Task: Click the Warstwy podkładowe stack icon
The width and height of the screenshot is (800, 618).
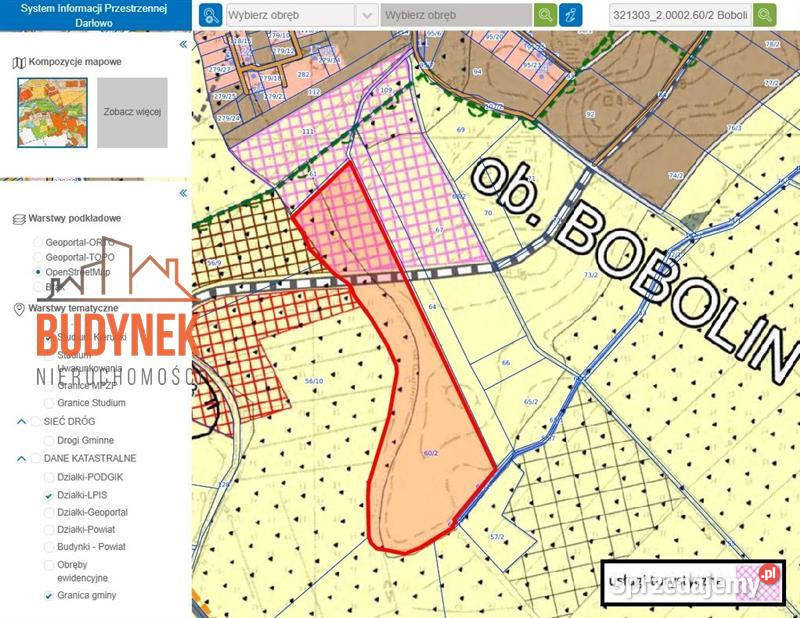Action: tap(19, 218)
